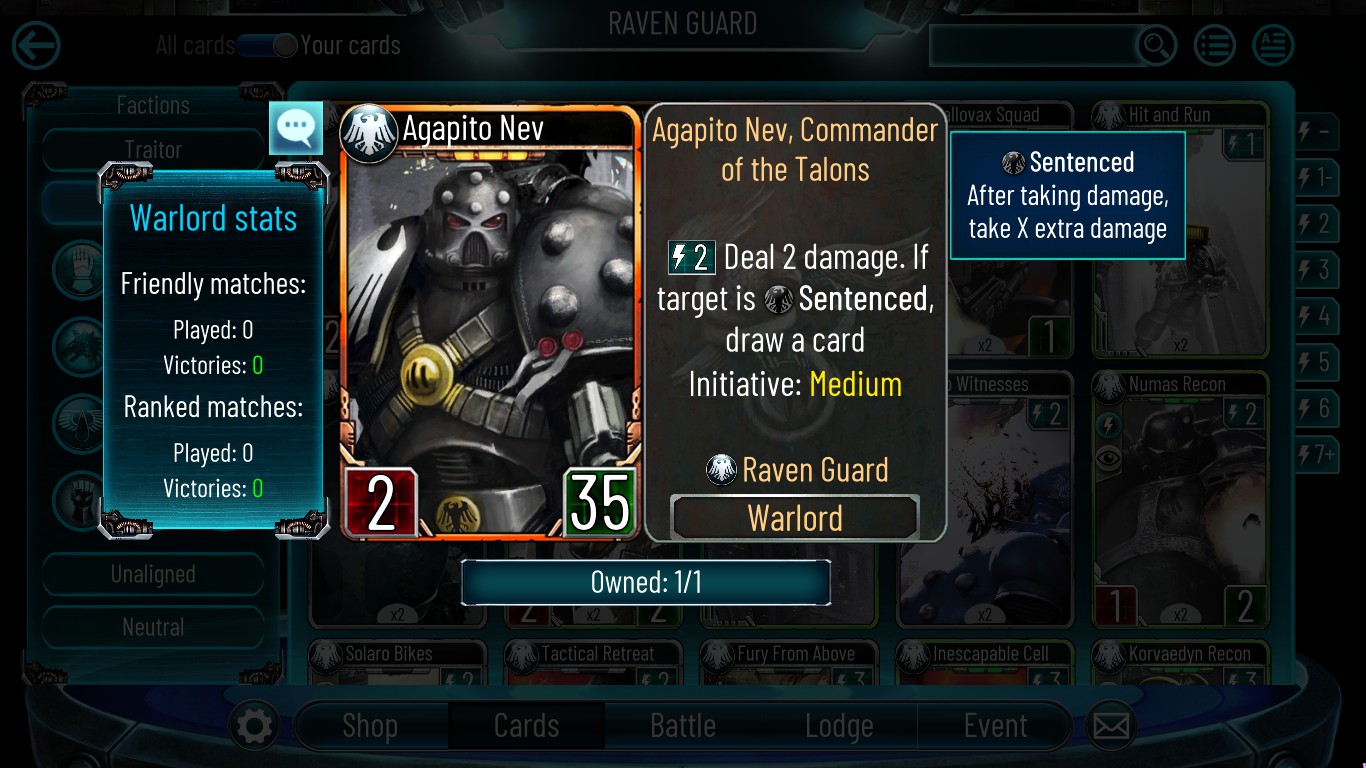The width and height of the screenshot is (1366, 768).
Task: Open the card text view icon
Action: coord(1273,45)
